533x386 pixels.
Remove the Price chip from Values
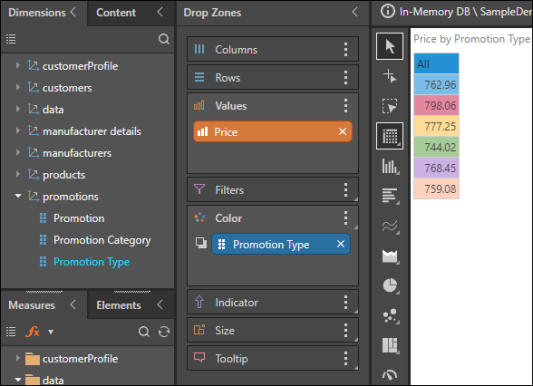[x=342, y=131]
